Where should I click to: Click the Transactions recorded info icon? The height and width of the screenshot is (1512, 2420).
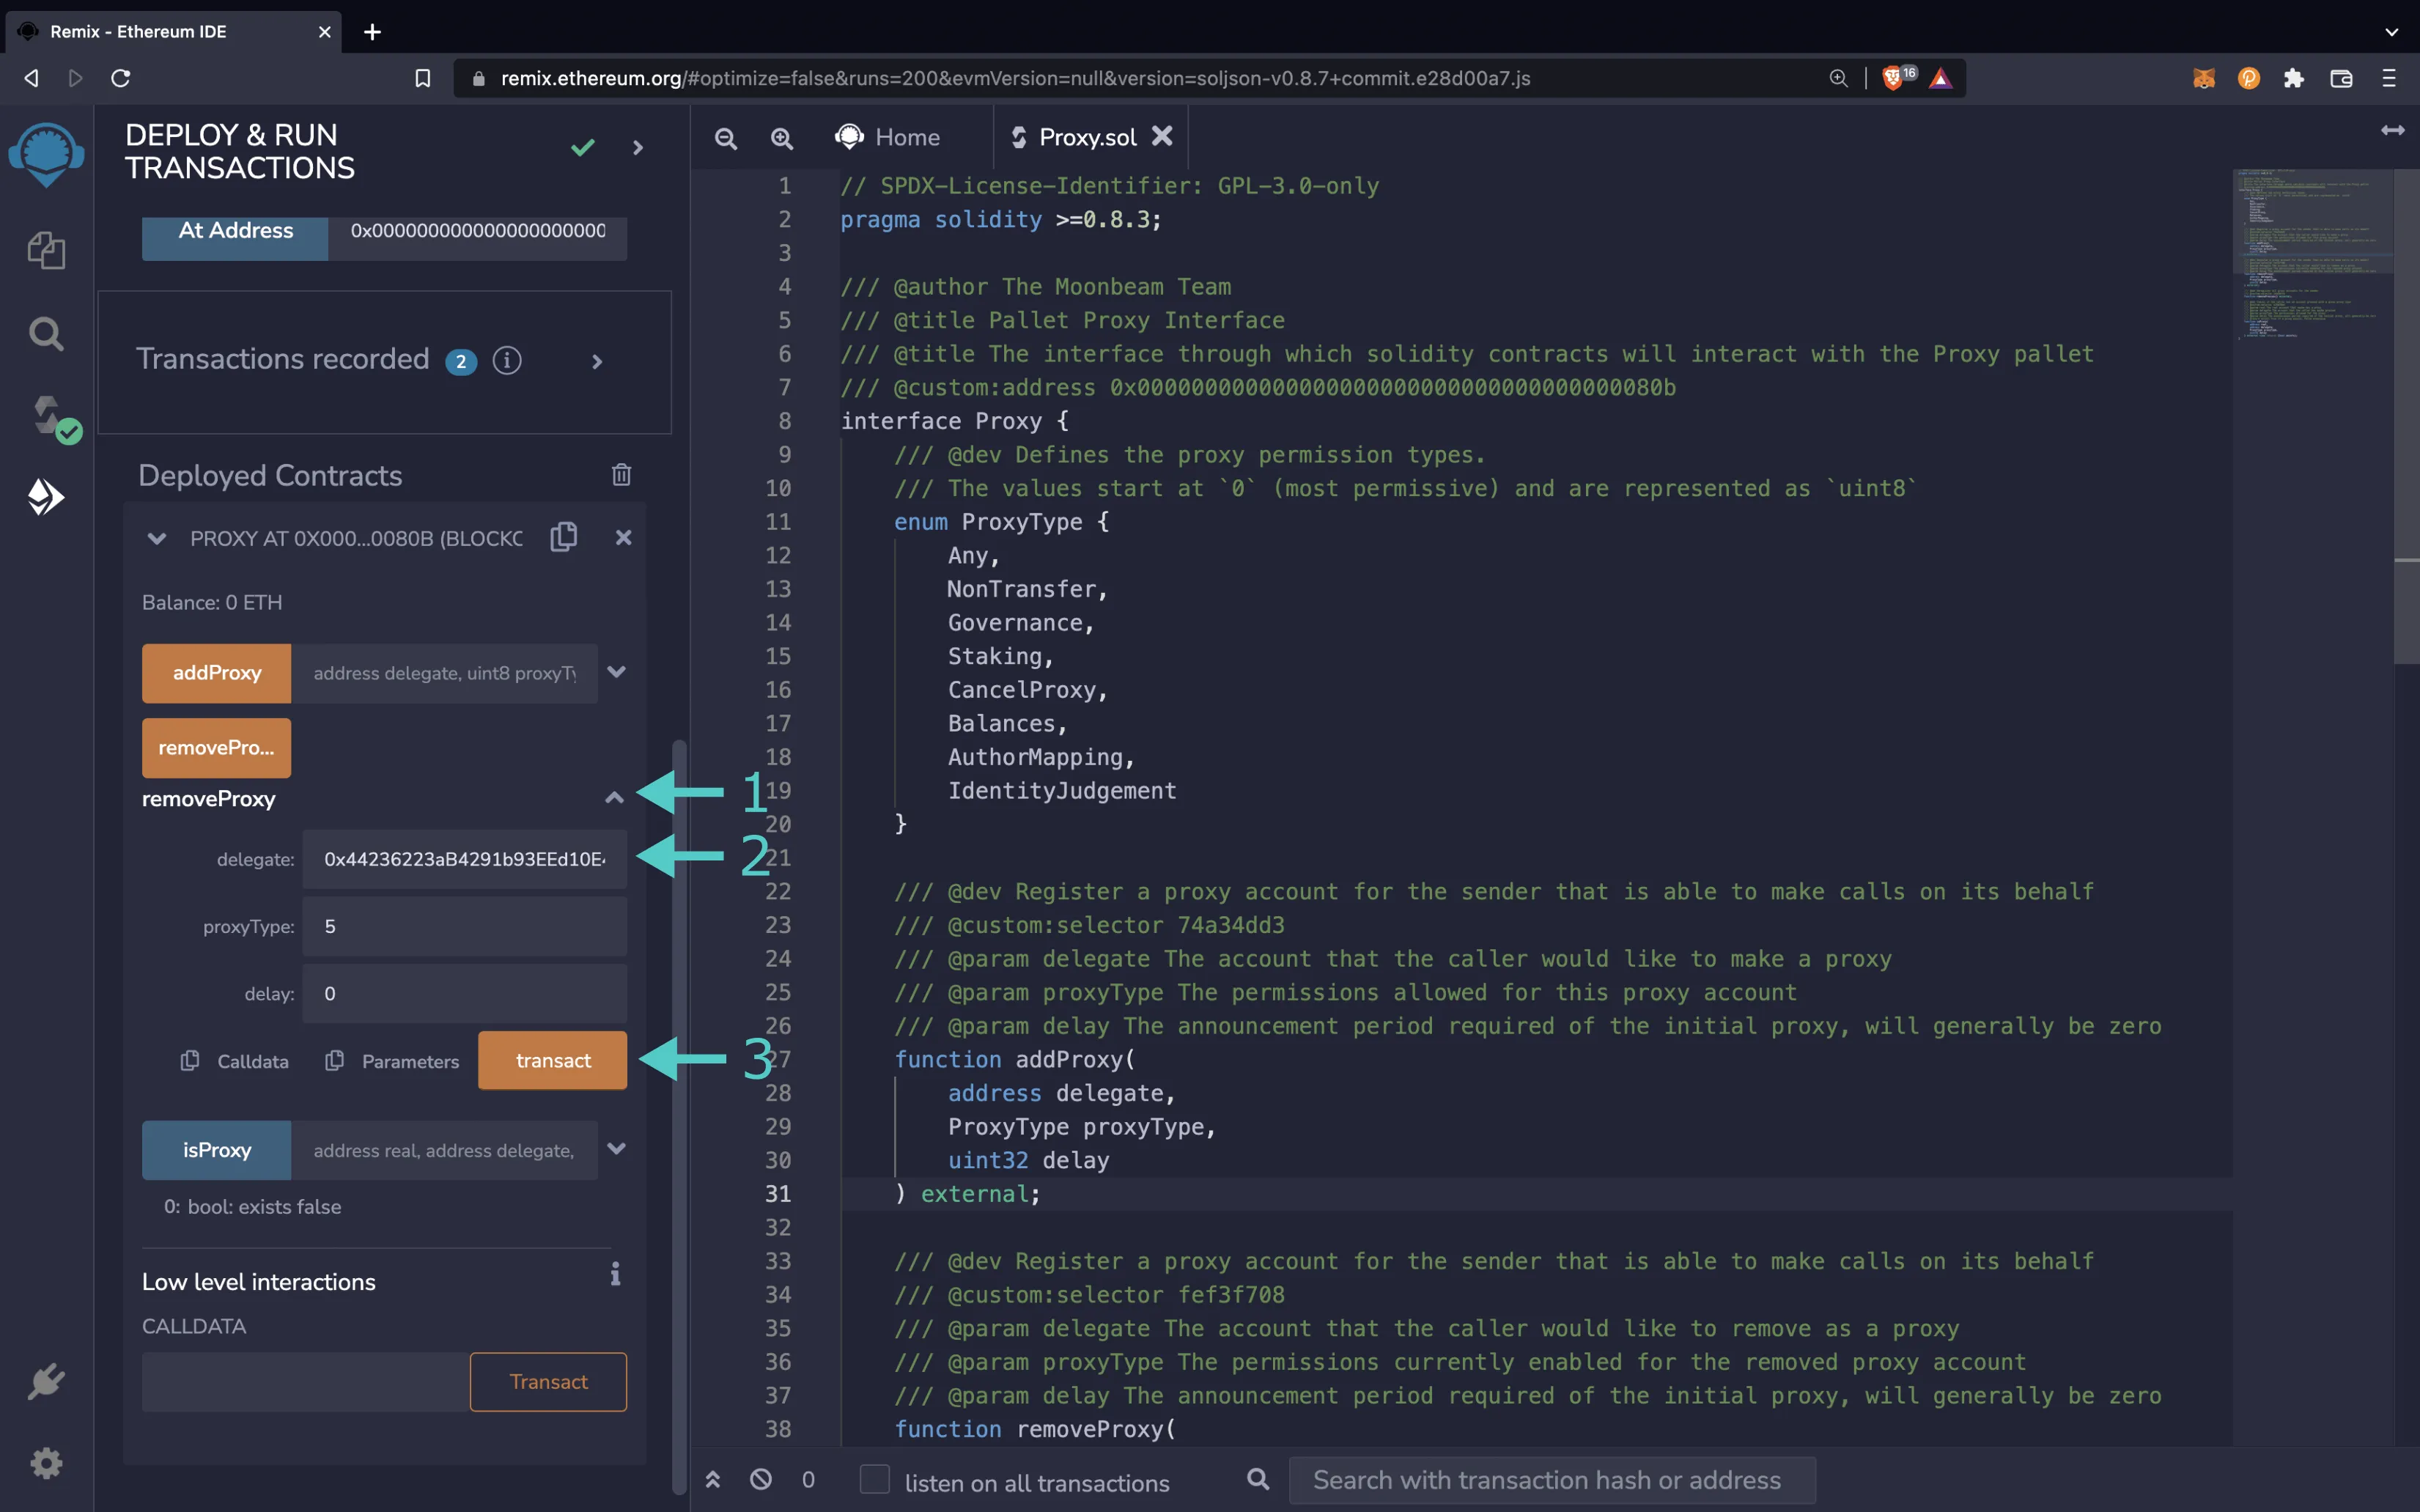point(507,361)
